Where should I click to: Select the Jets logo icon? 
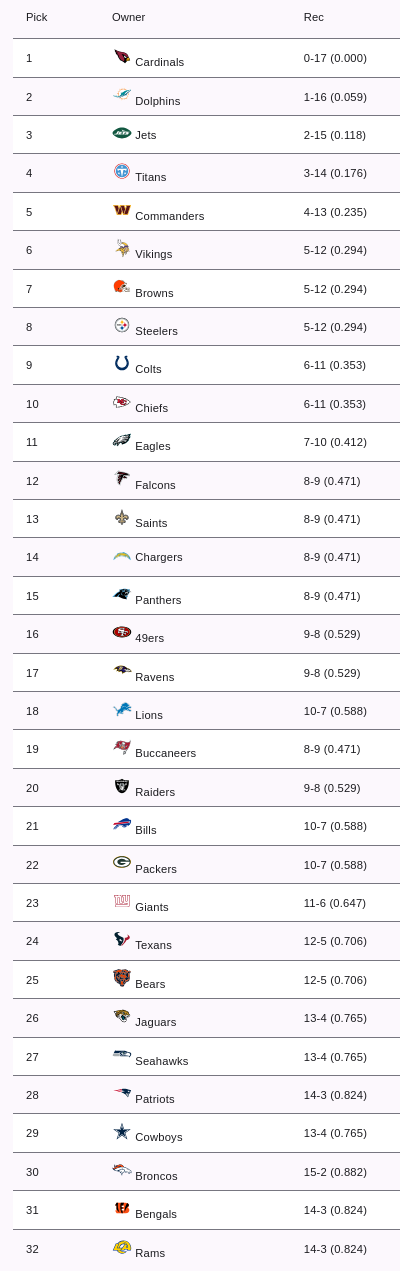pyautogui.click(x=122, y=132)
